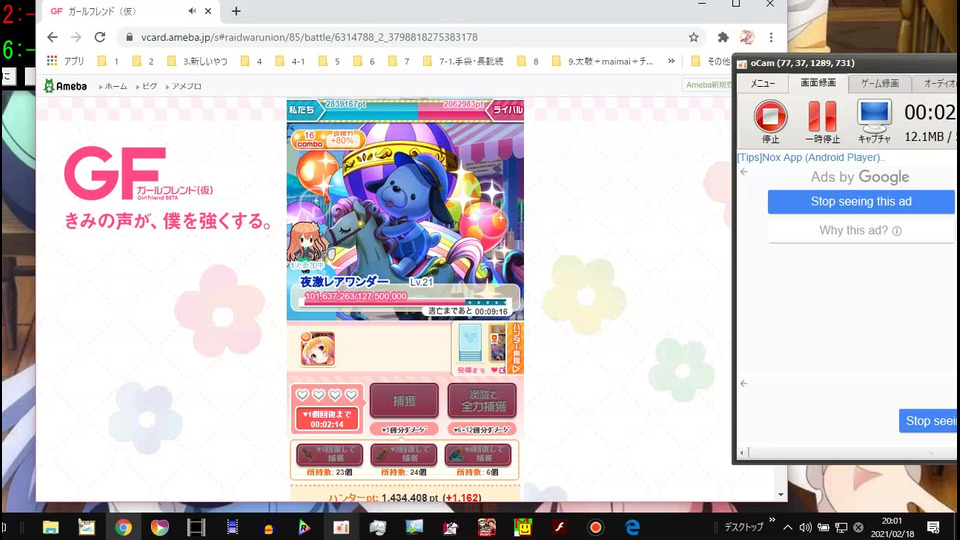Open the ピグ link in the Ameba bar
Image resolution: width=960 pixels, height=540 pixels.
(149, 86)
